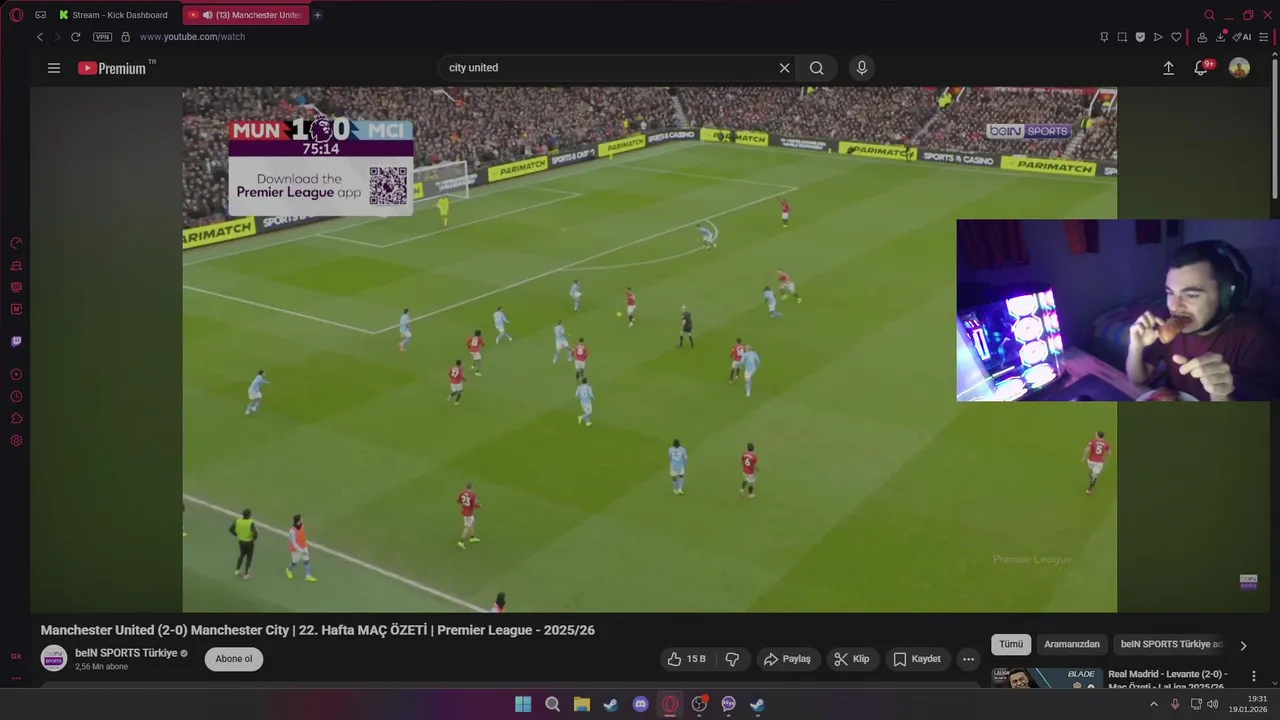Add page to bookmarks heart icon
This screenshot has width=1280, height=720.
(1176, 37)
